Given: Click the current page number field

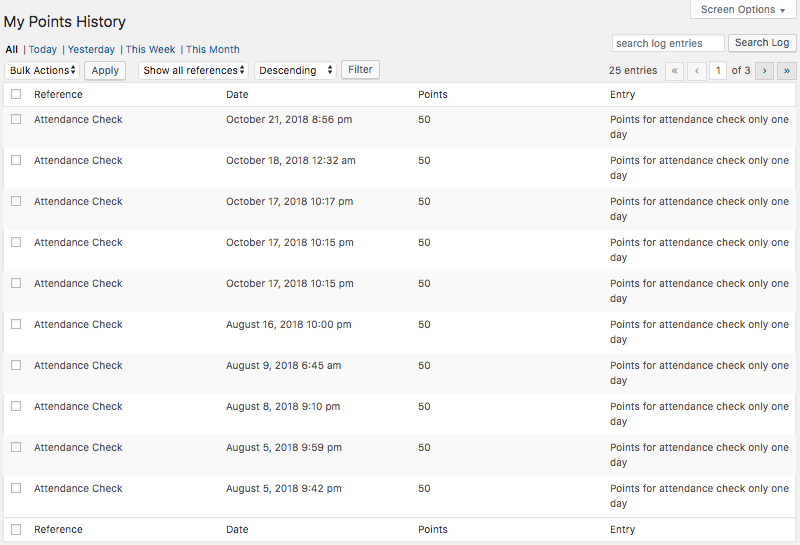Looking at the screenshot, I should point(718,71).
